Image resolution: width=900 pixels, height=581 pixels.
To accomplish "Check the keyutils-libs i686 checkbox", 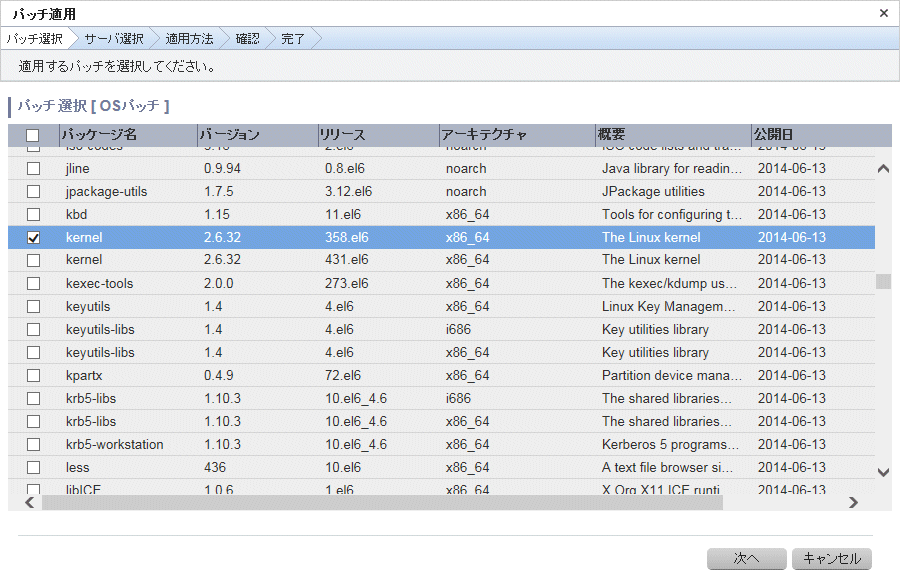I will click(x=33, y=330).
